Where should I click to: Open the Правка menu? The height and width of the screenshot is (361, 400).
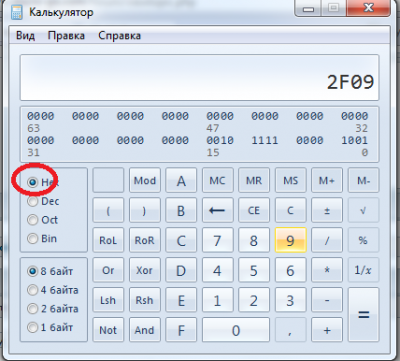(x=66, y=36)
